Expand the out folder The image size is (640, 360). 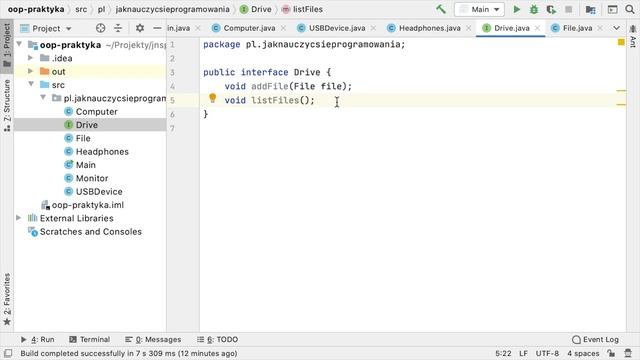tap(31, 71)
